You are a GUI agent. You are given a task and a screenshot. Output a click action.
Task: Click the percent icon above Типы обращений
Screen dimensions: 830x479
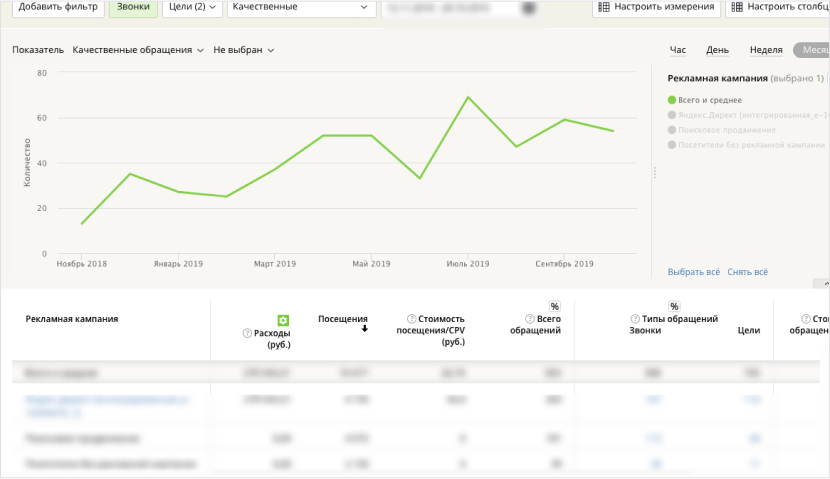click(674, 306)
